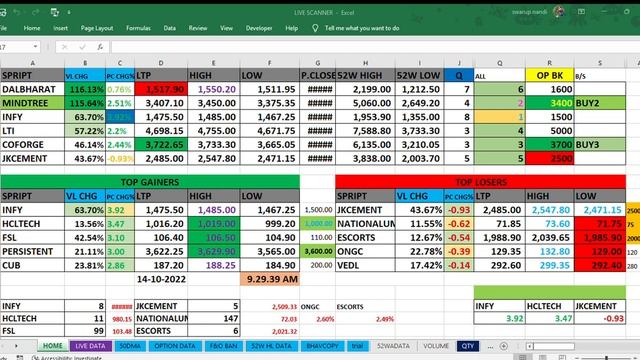640x360 pixels.
Task: Open the File menu
Action: click(3, 28)
